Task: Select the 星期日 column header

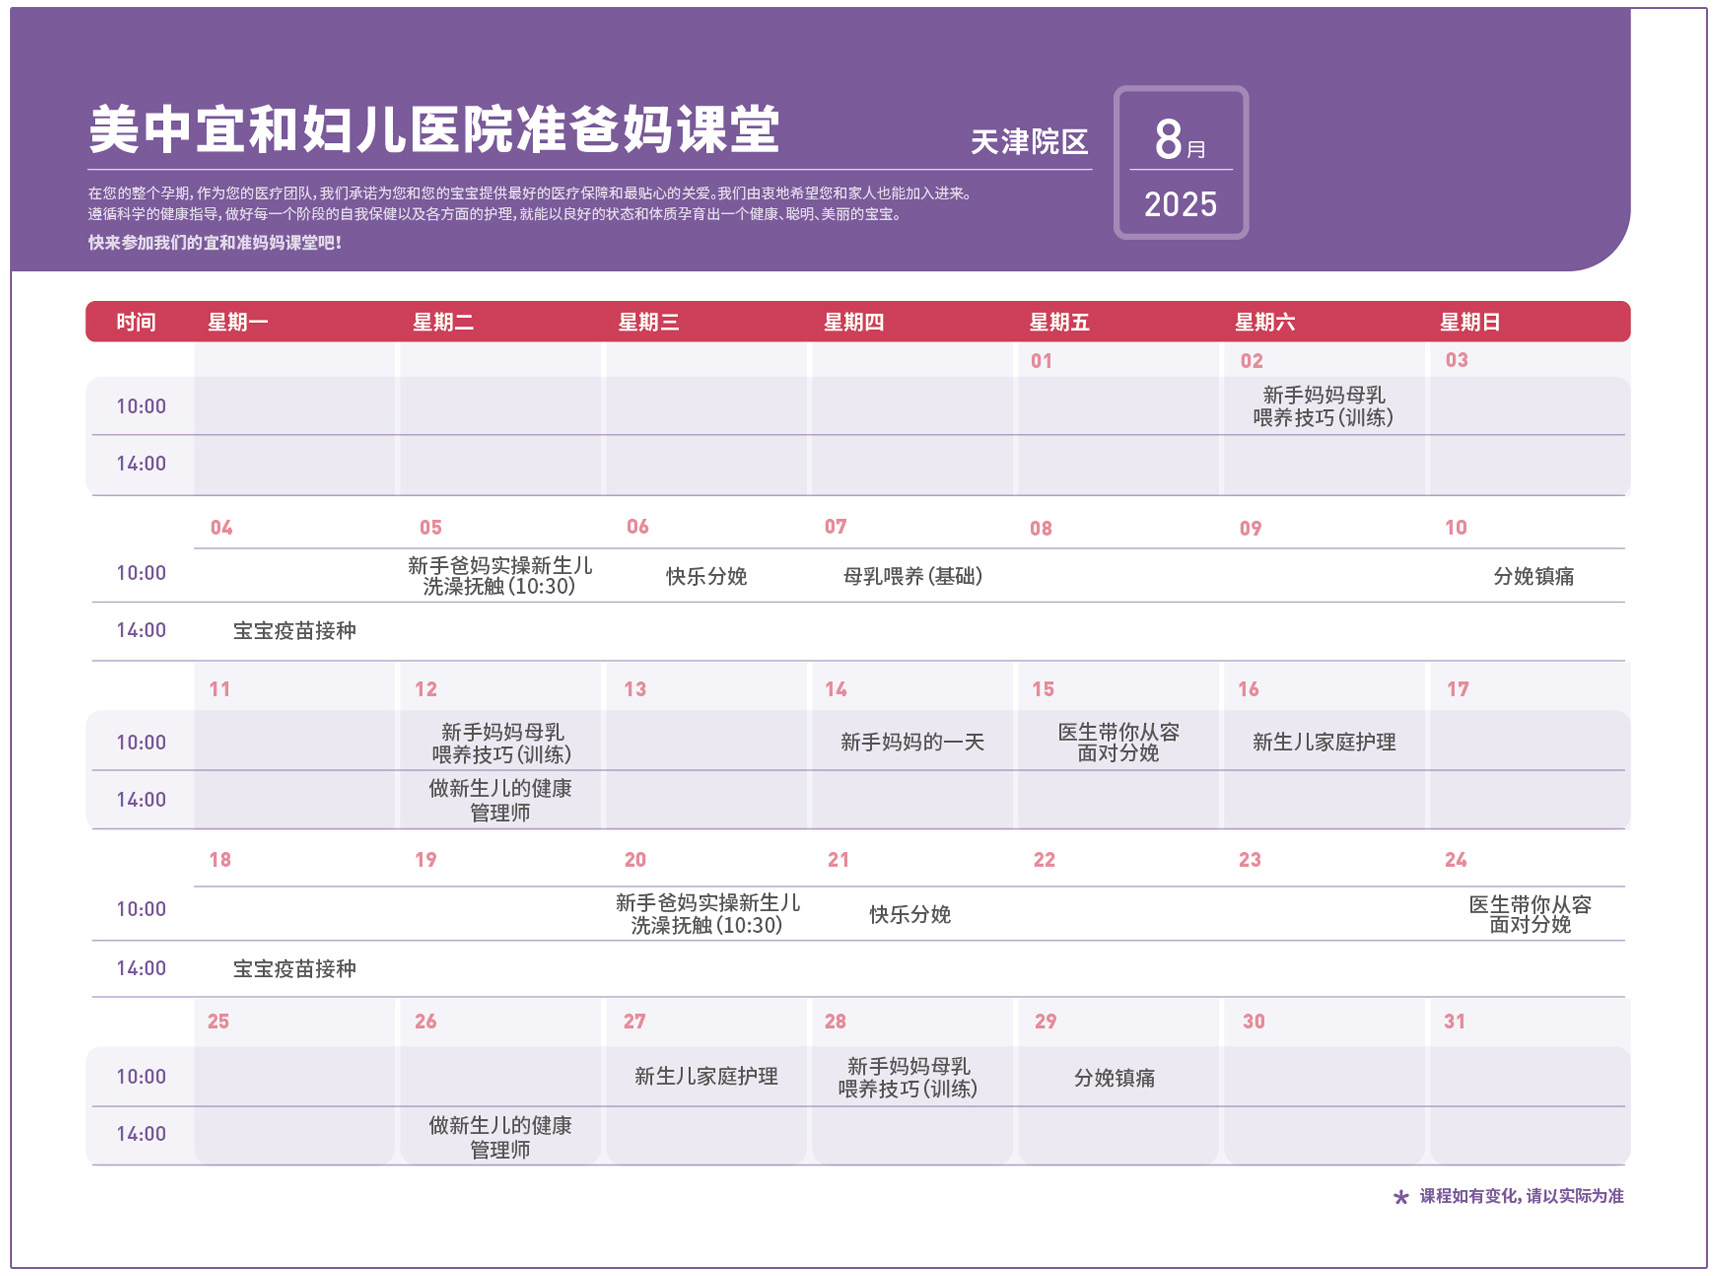Action: coord(1470,322)
